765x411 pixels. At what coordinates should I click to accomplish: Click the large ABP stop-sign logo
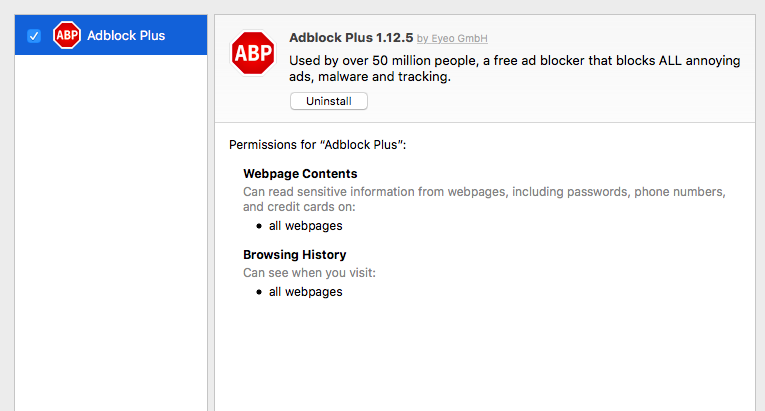point(253,54)
